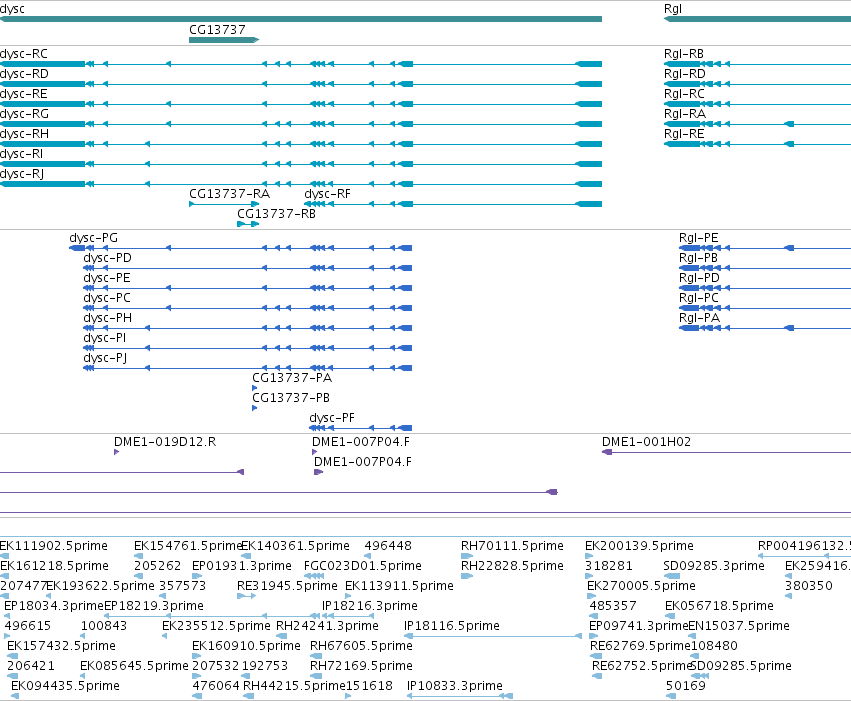Click the dysc-RF transcript label
This screenshot has height=701, width=851.
pos(327,194)
